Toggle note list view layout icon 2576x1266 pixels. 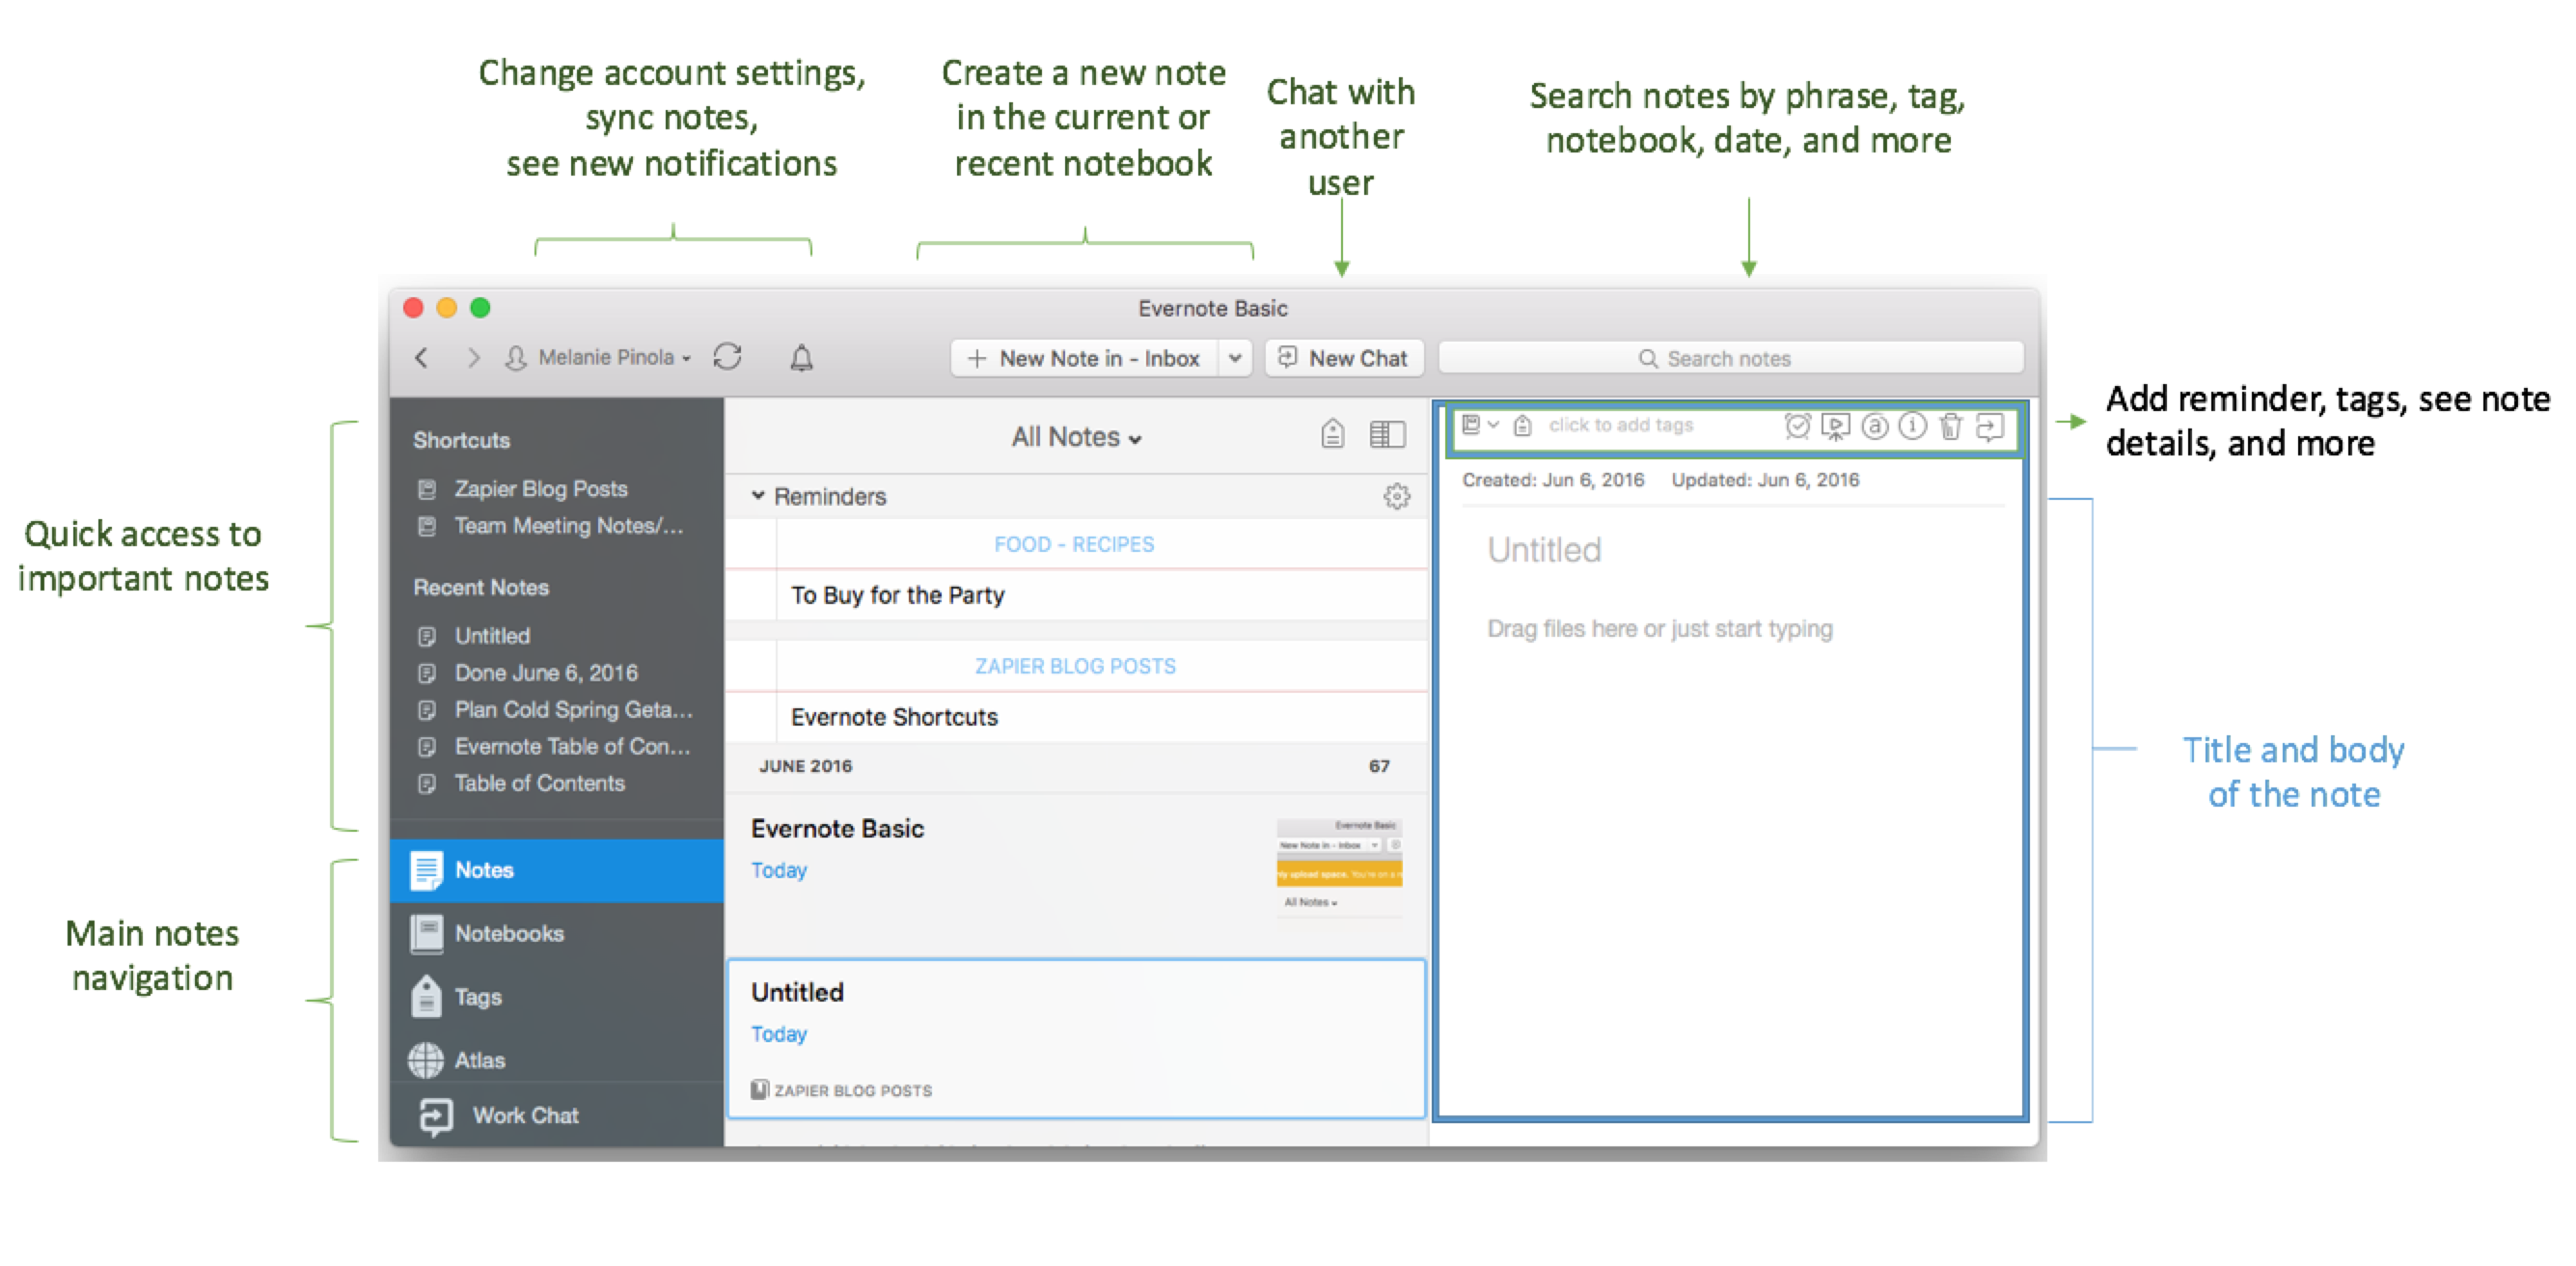(1387, 434)
